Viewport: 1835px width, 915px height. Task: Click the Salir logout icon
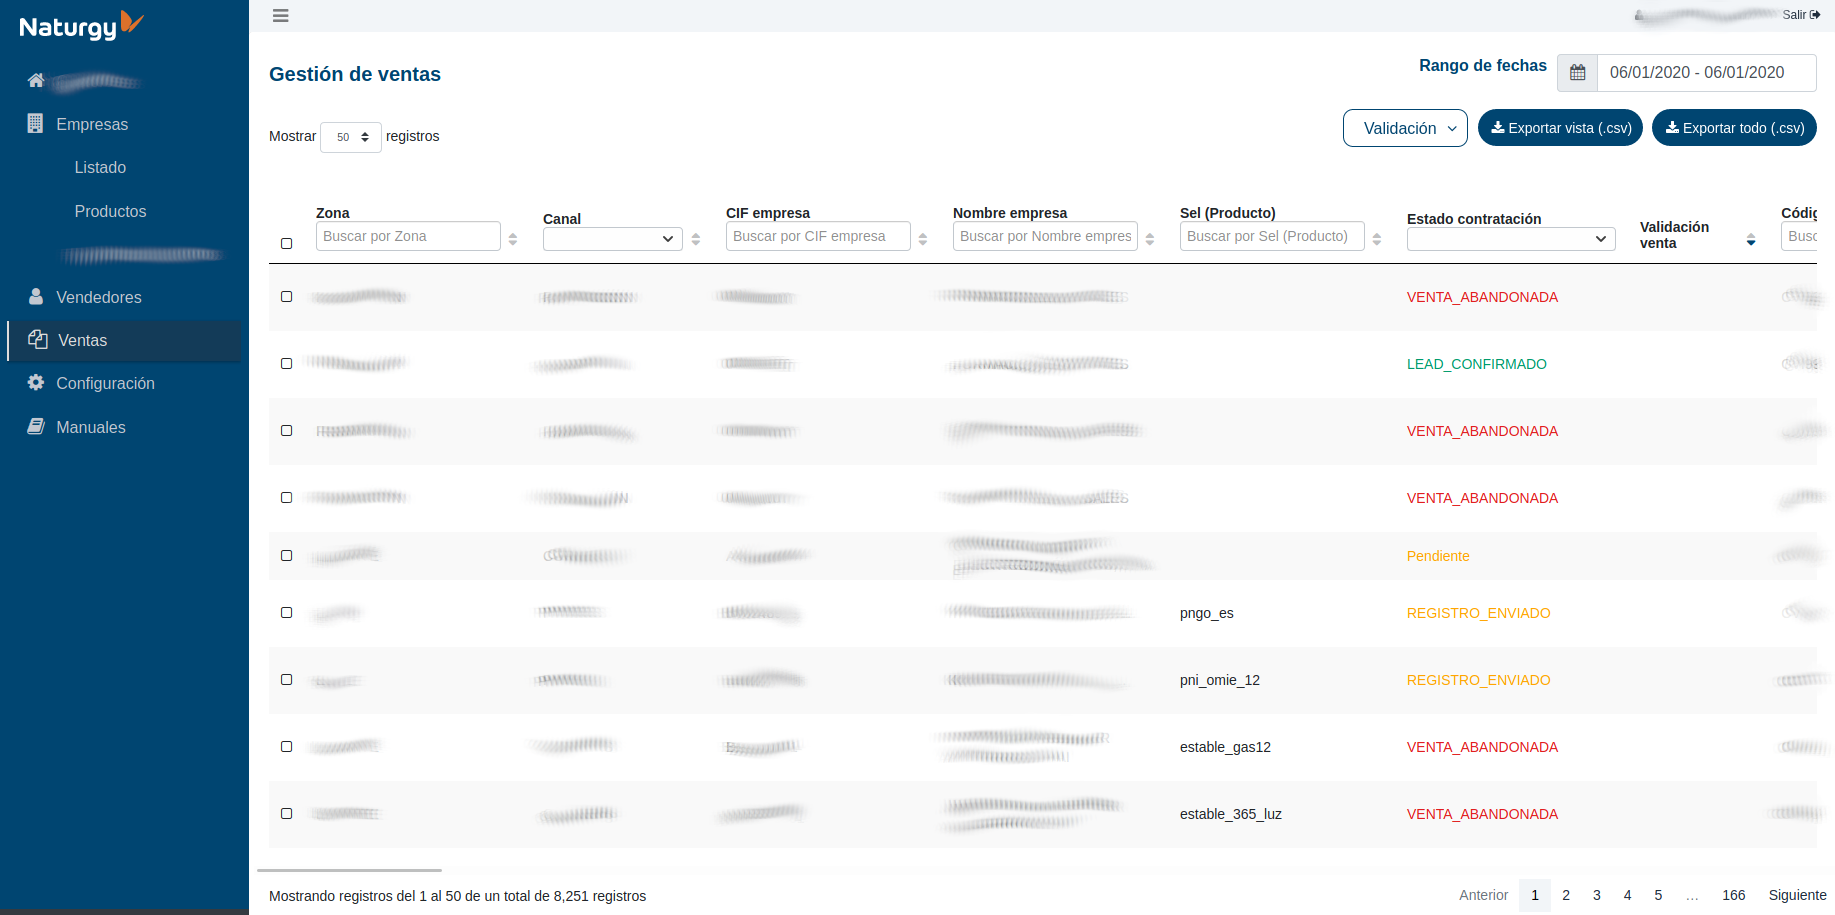click(1815, 15)
